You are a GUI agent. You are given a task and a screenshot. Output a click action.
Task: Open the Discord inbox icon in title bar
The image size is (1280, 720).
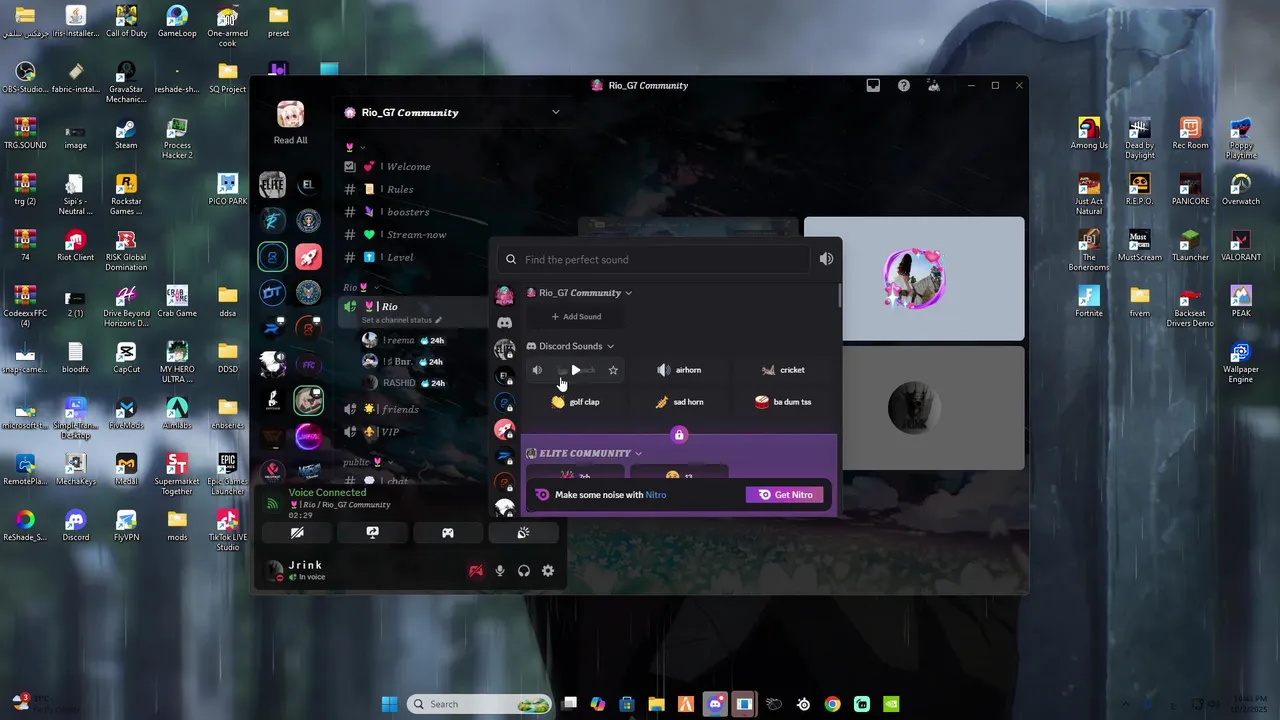pyautogui.click(x=873, y=86)
